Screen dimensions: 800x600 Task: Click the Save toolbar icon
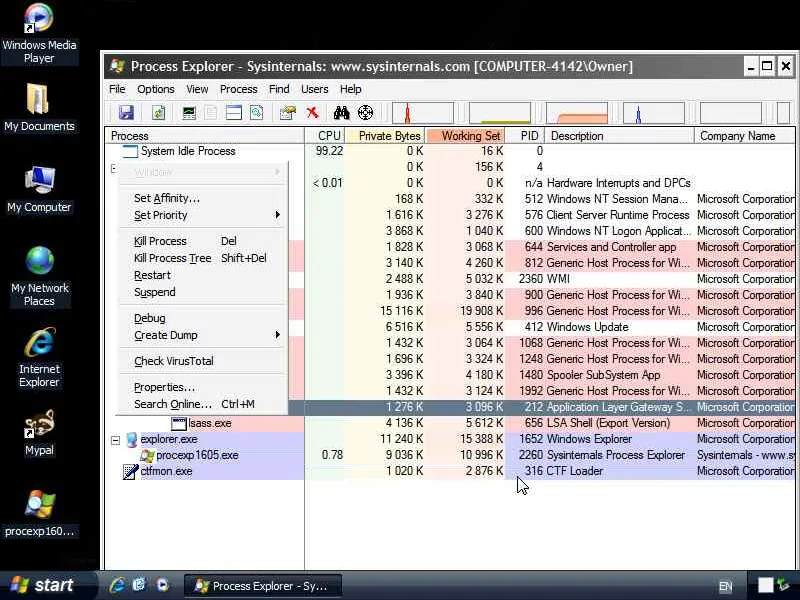(x=126, y=112)
